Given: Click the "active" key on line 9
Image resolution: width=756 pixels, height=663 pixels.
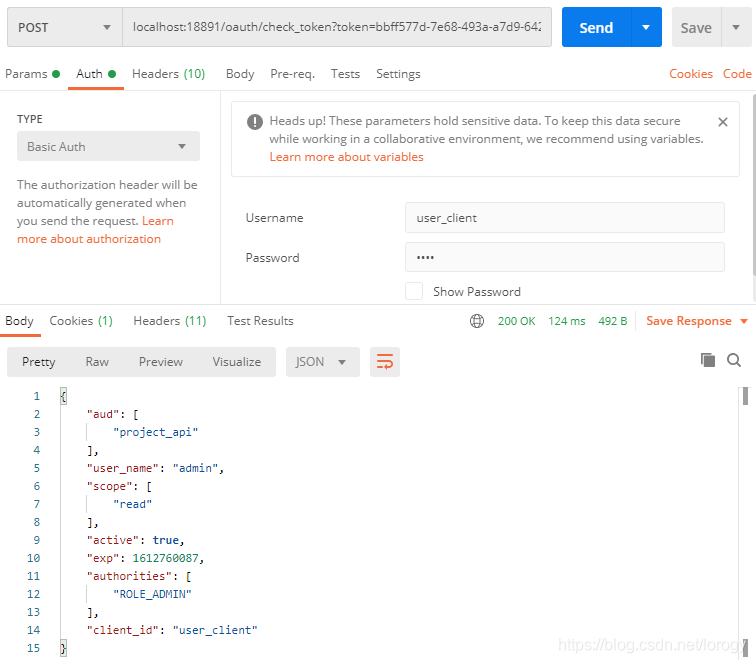Looking at the screenshot, I should (113, 540).
